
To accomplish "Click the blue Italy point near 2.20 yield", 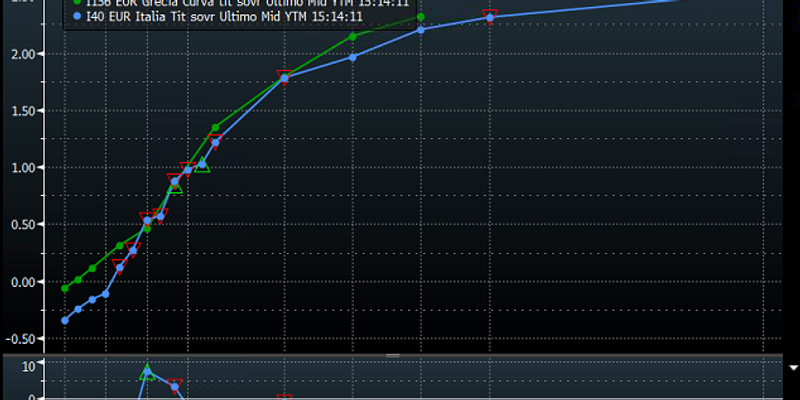I will coord(421,30).
